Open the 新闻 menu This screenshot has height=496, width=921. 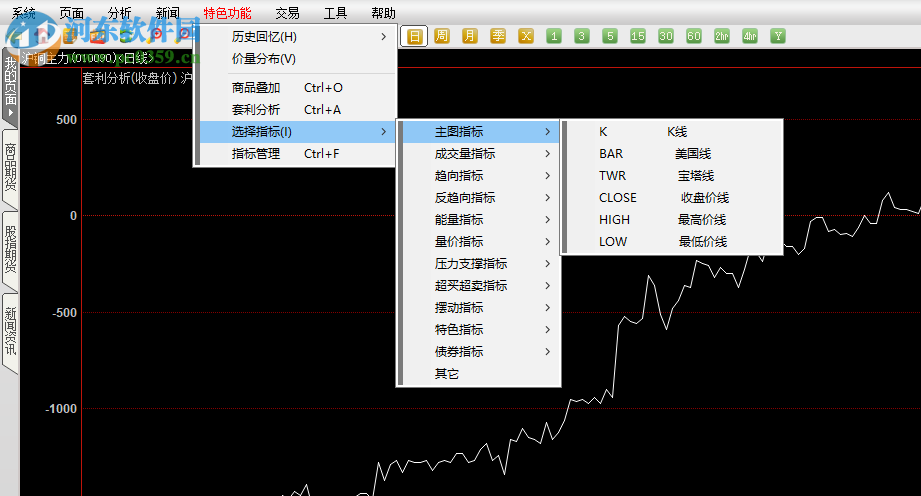point(167,13)
